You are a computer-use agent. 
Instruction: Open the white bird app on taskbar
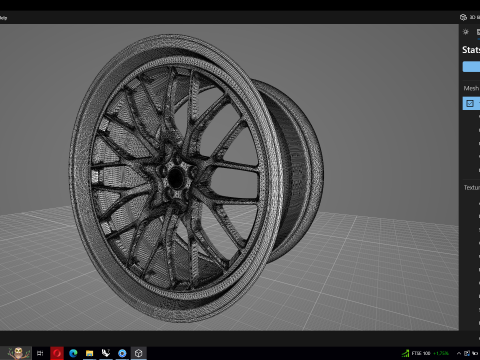pyautogui.click(x=106, y=353)
